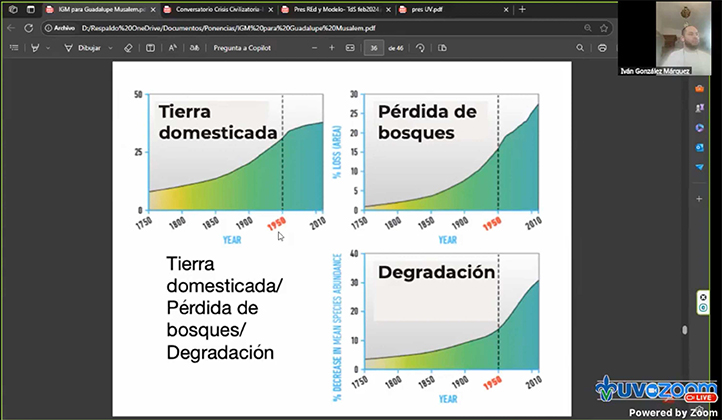Zoom out of the PDF
This screenshot has height=420, width=722.
click(x=314, y=48)
